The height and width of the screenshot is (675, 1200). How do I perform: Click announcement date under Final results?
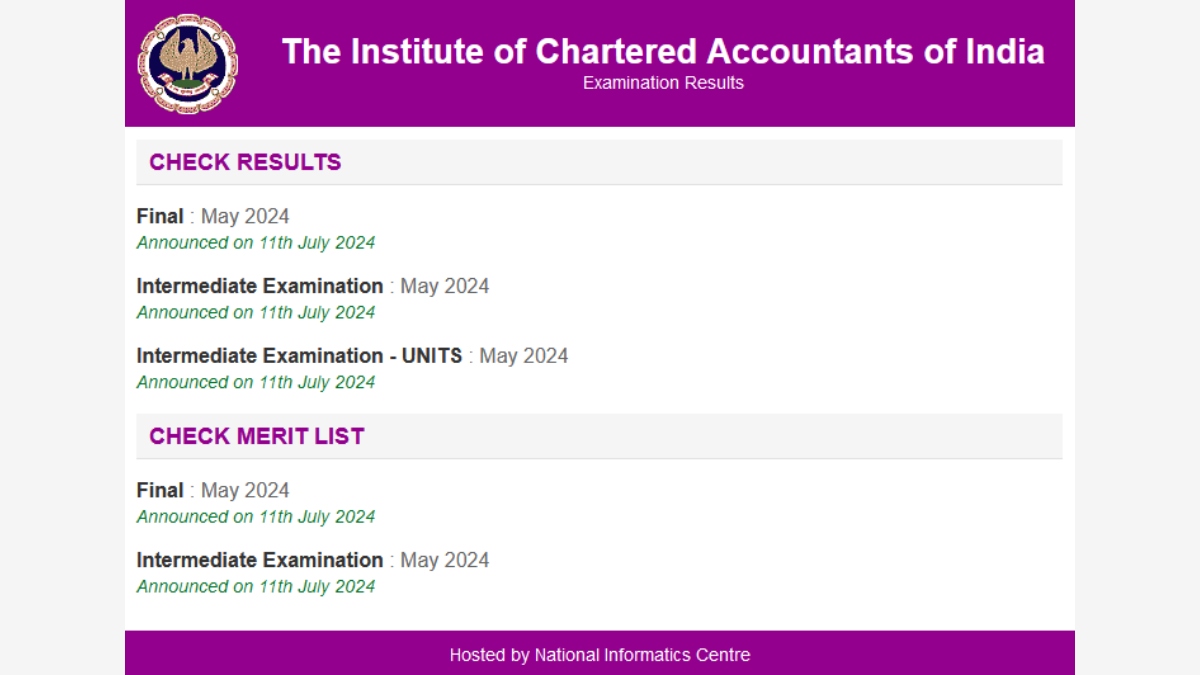[x=256, y=242]
